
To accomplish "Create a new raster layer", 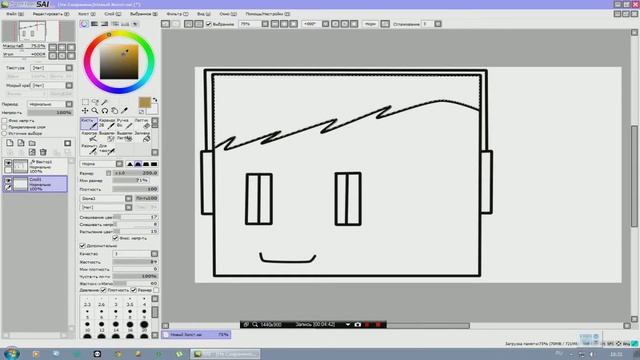I will tap(10, 143).
